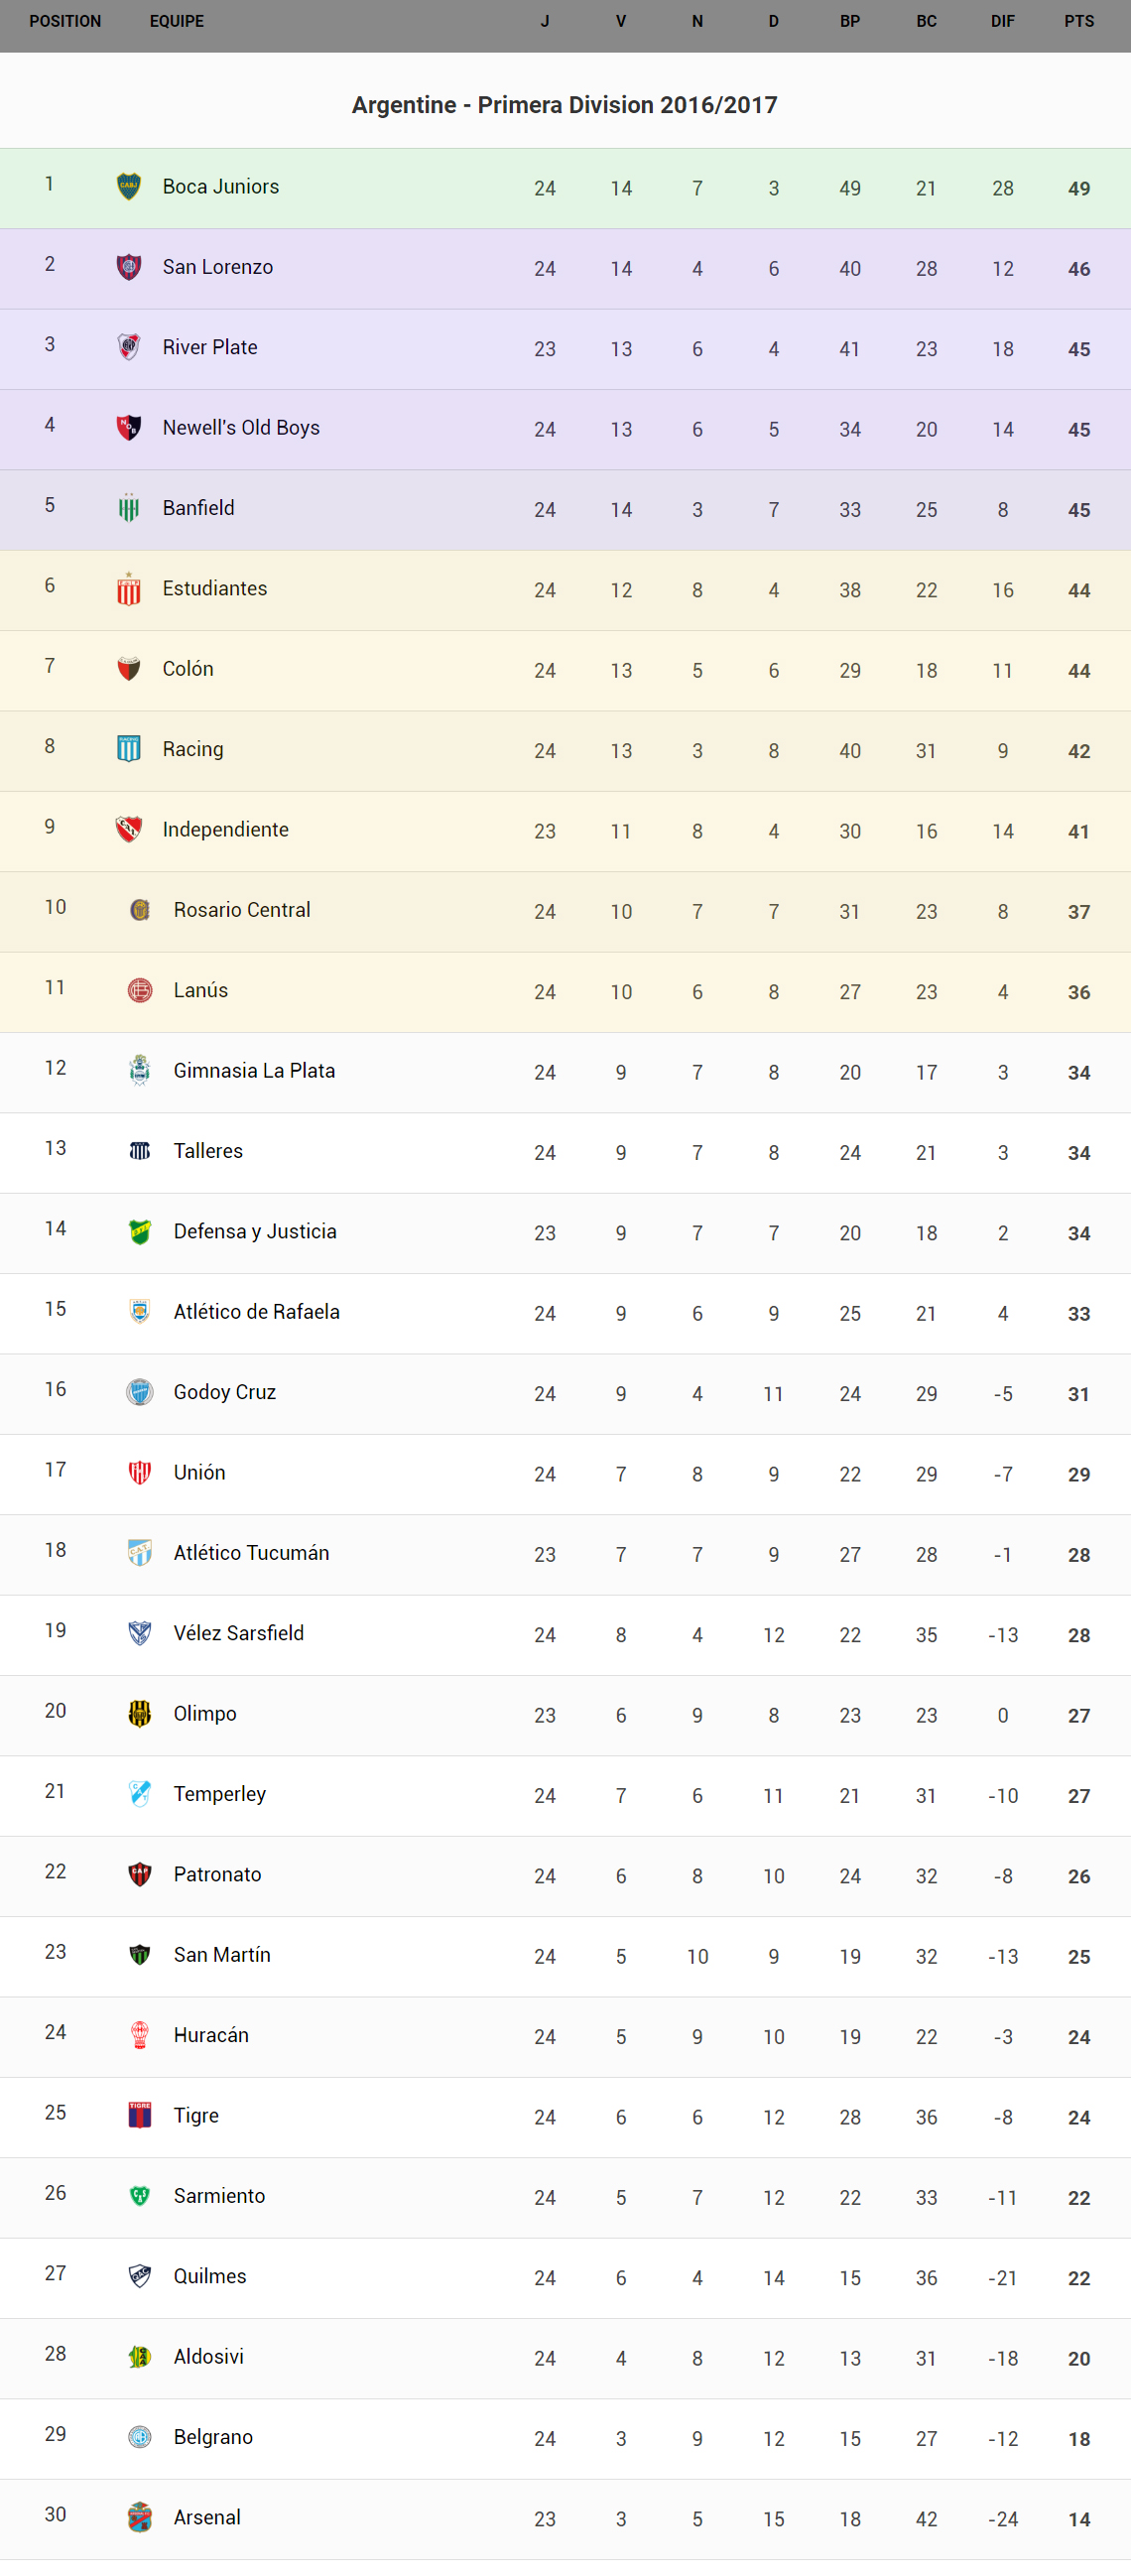Click the POSITION column header
Viewport: 1131px width, 2576px height.
65,21
